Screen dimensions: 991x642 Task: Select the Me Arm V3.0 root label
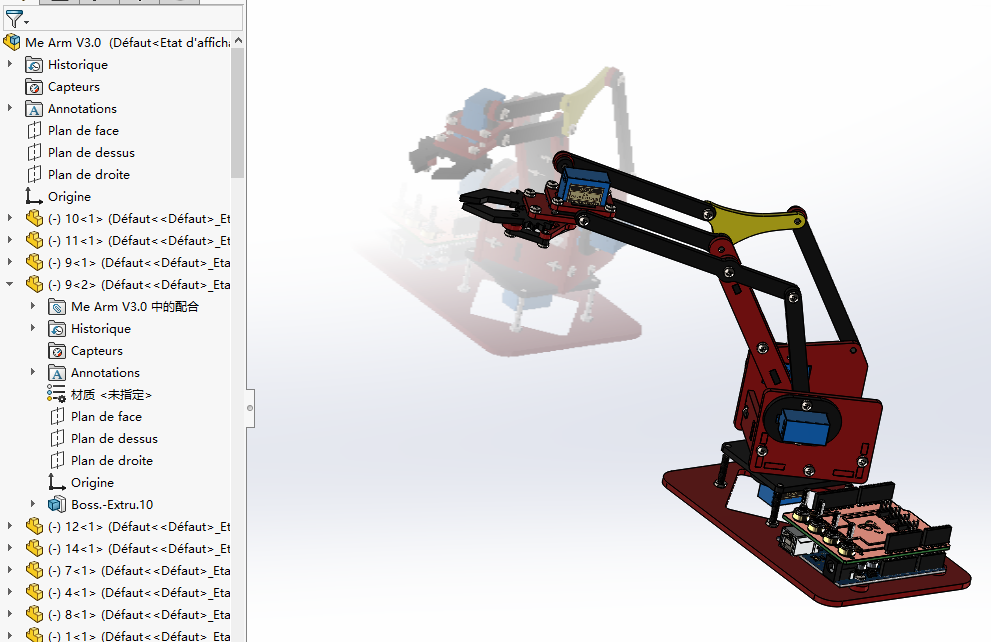click(x=63, y=42)
